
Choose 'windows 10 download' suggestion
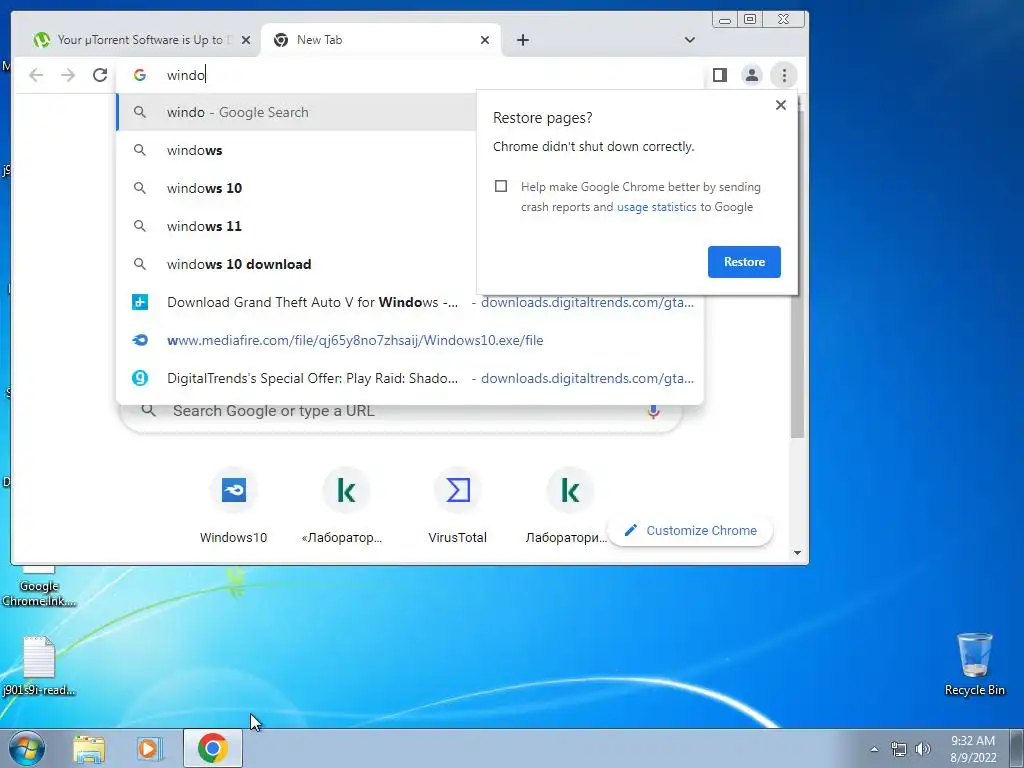click(296, 264)
